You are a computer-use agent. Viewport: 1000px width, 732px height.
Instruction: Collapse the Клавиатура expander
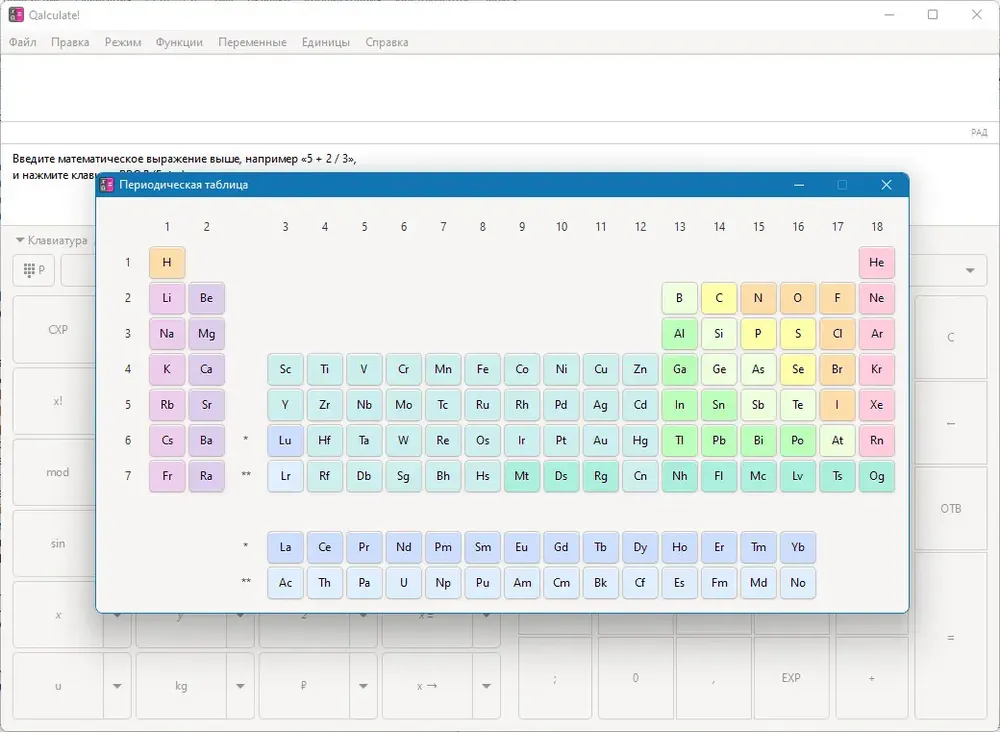(x=51, y=240)
